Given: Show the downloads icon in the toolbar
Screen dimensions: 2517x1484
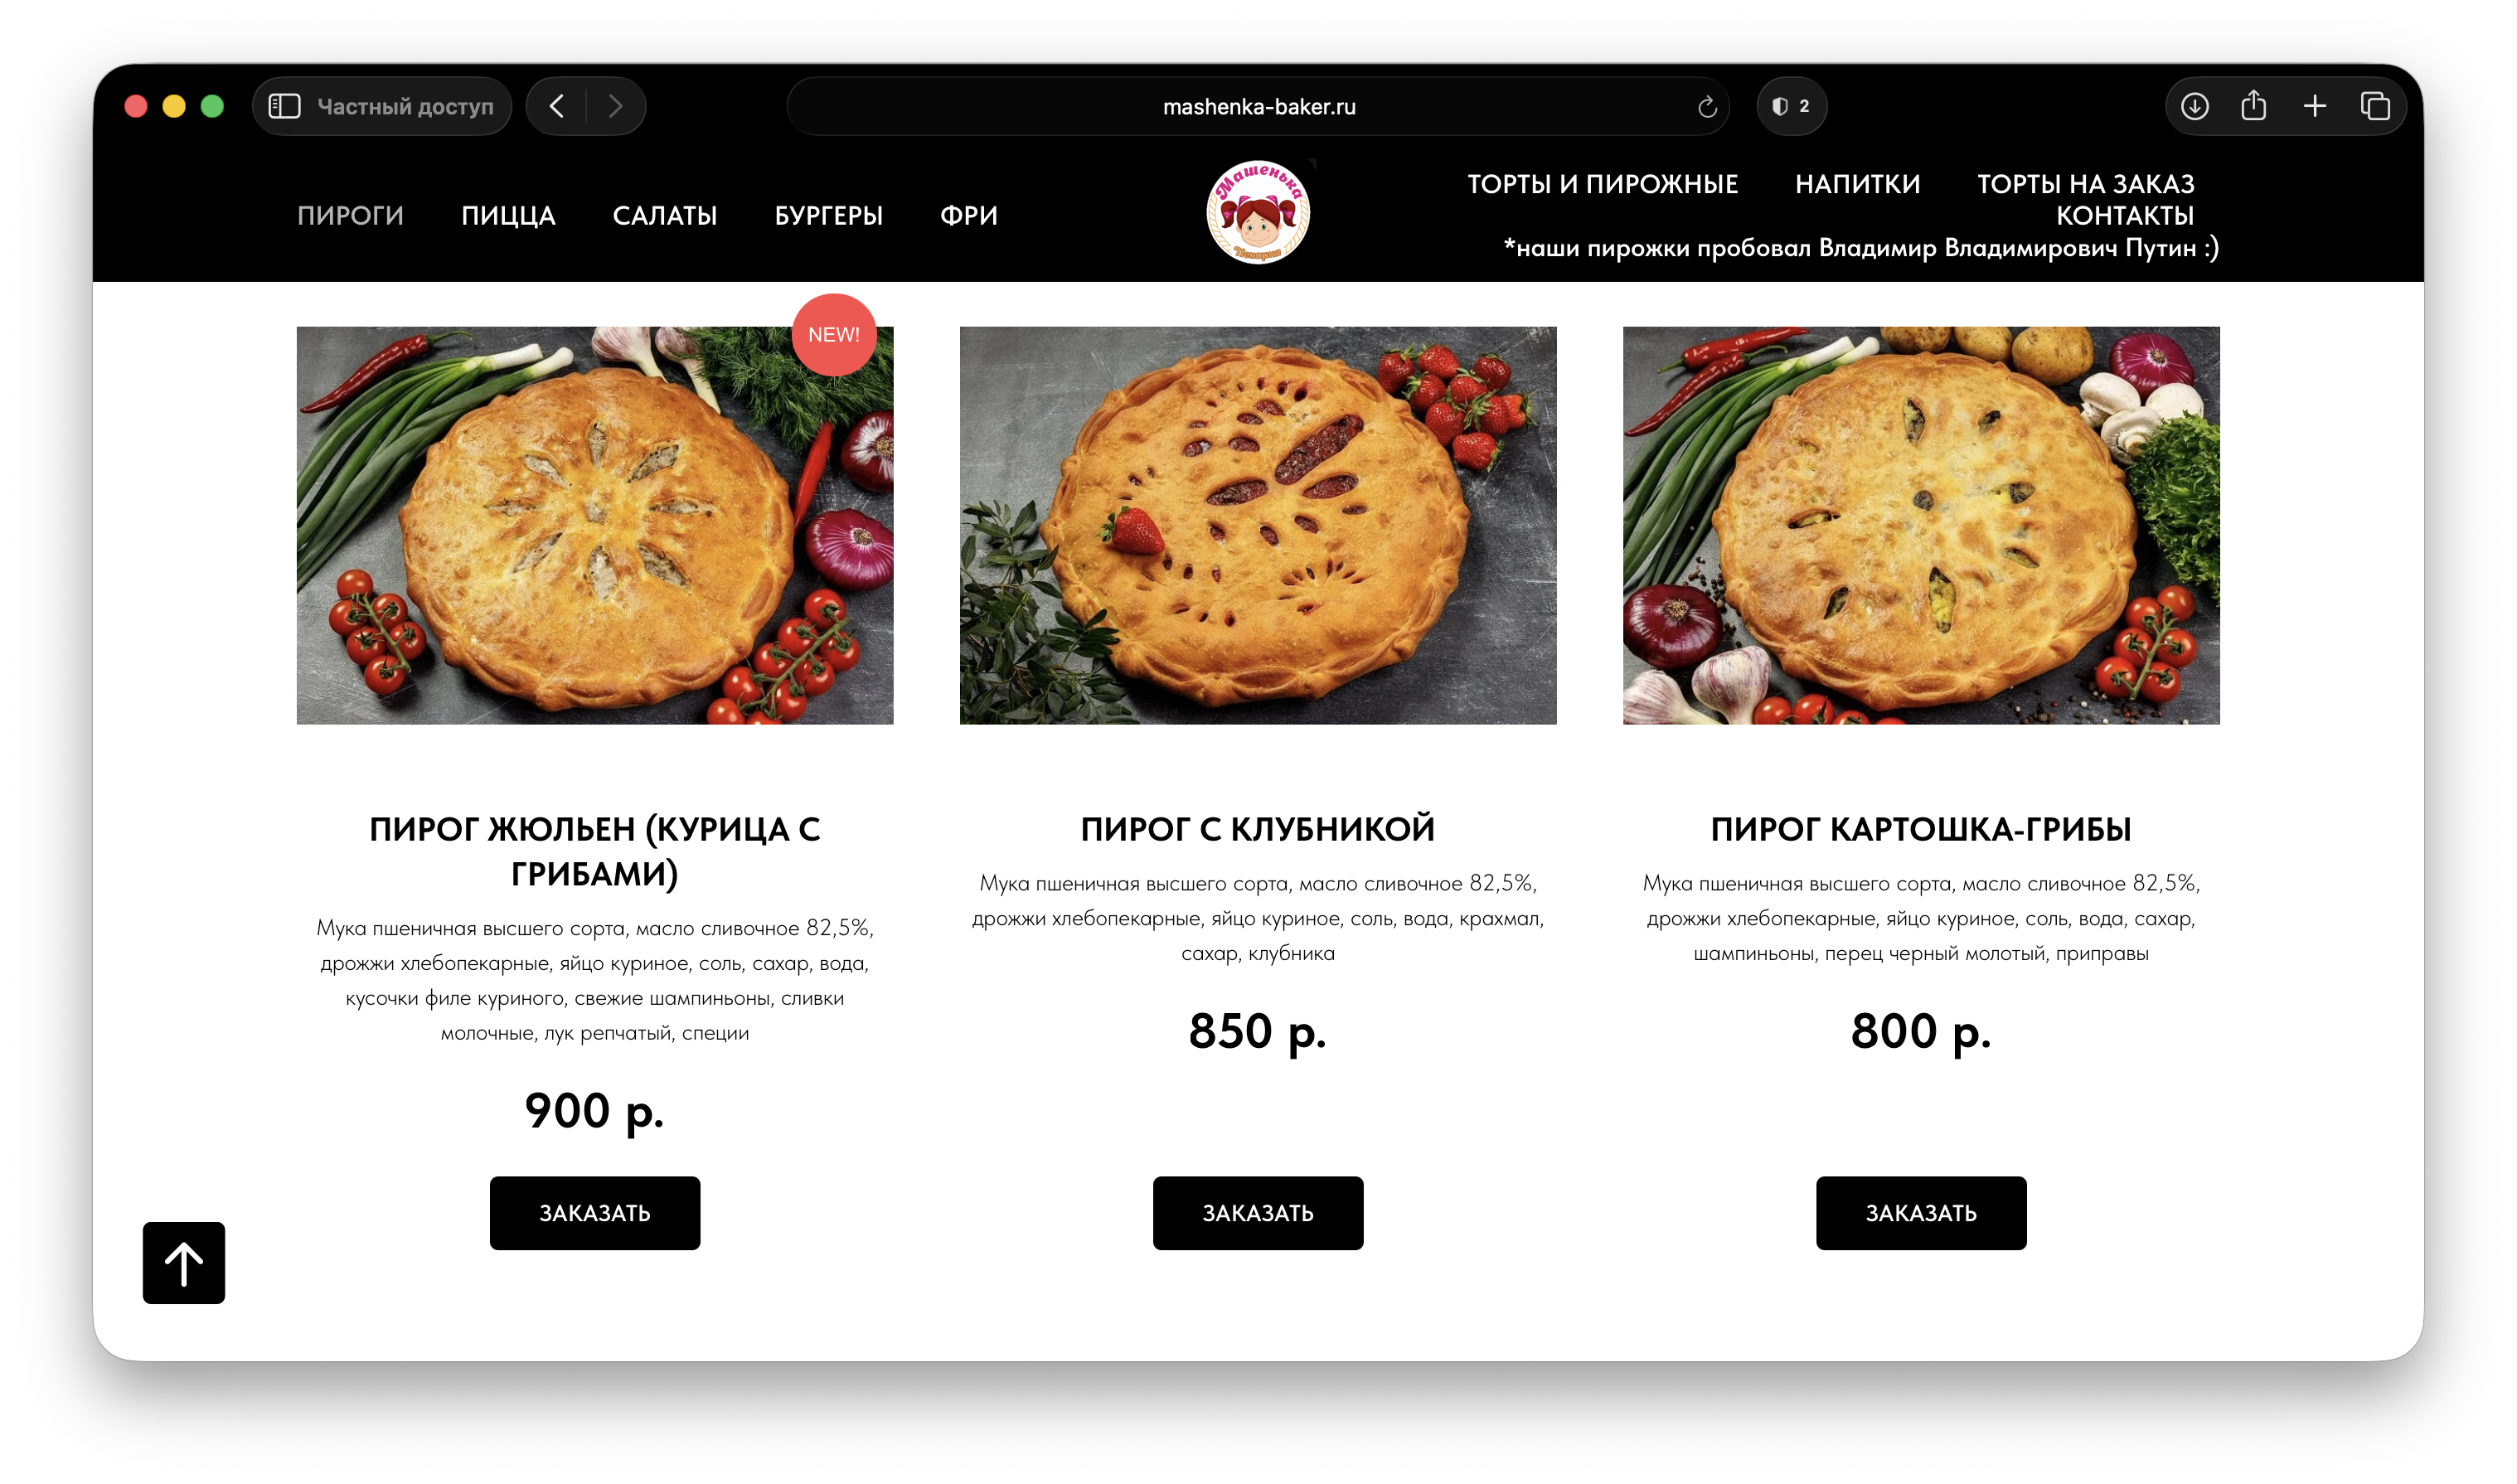Looking at the screenshot, I should click(x=2194, y=106).
